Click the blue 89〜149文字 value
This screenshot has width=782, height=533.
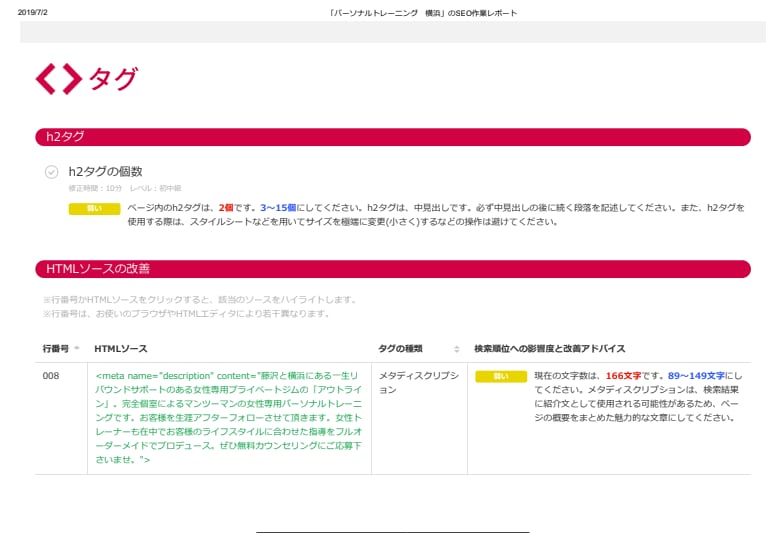click(x=696, y=376)
